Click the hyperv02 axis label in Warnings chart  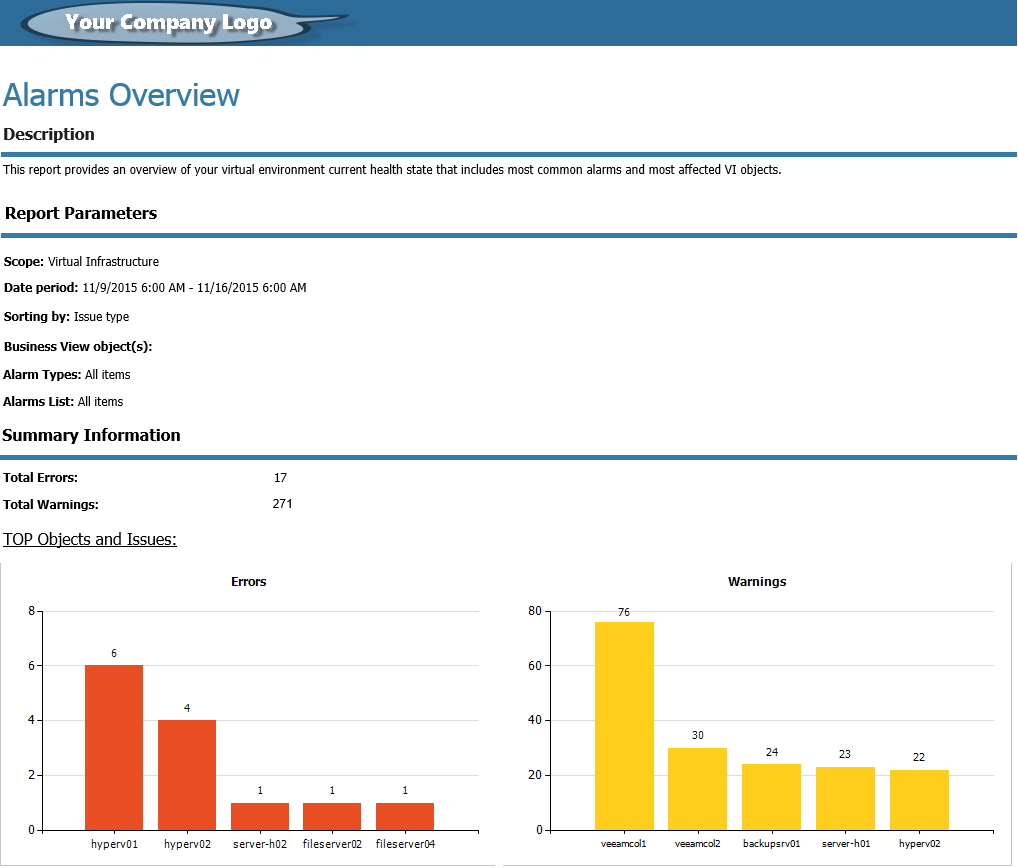coord(919,844)
